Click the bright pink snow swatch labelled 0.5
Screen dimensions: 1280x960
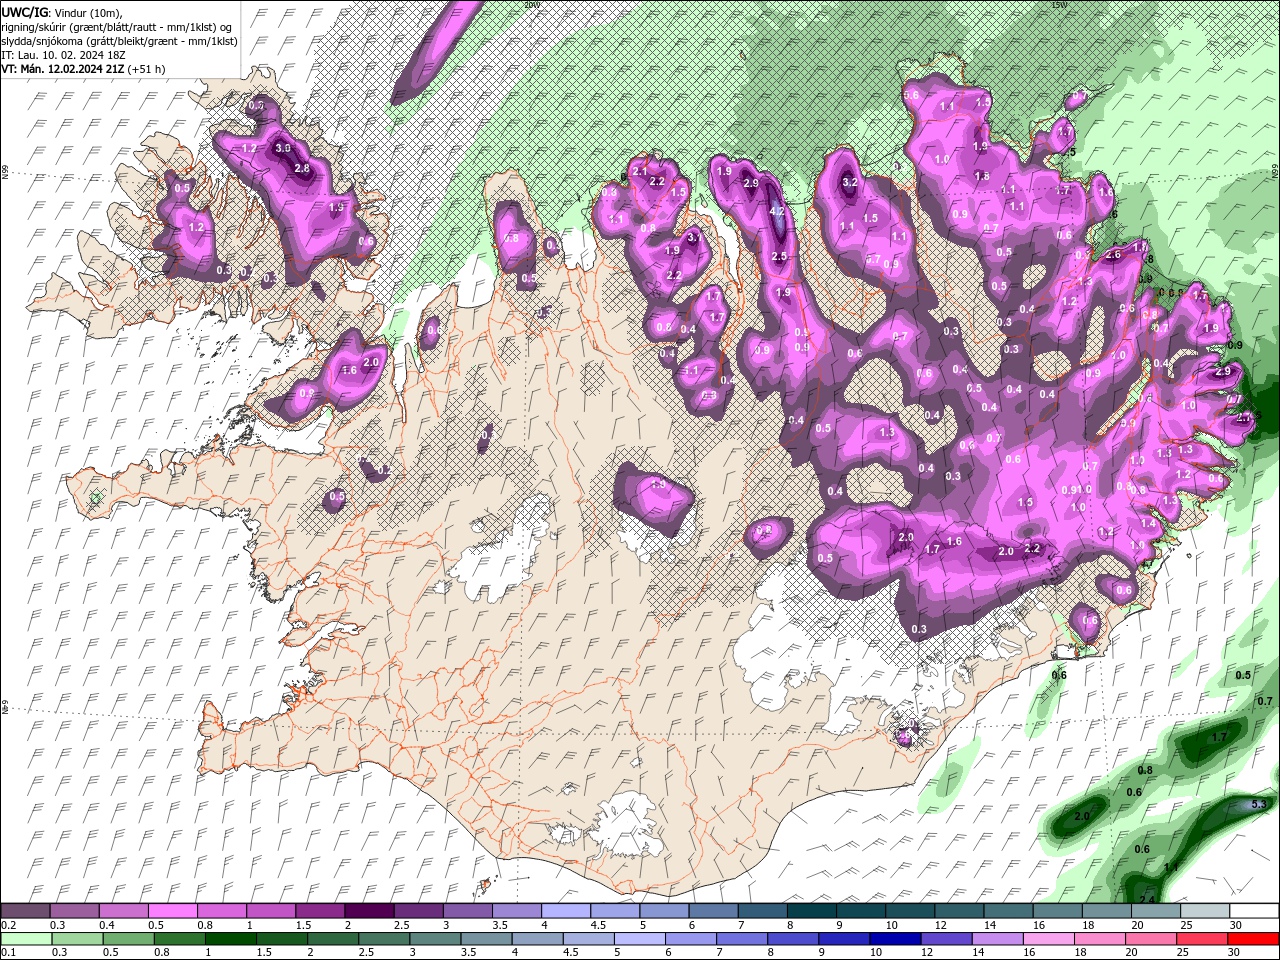pyautogui.click(x=172, y=911)
